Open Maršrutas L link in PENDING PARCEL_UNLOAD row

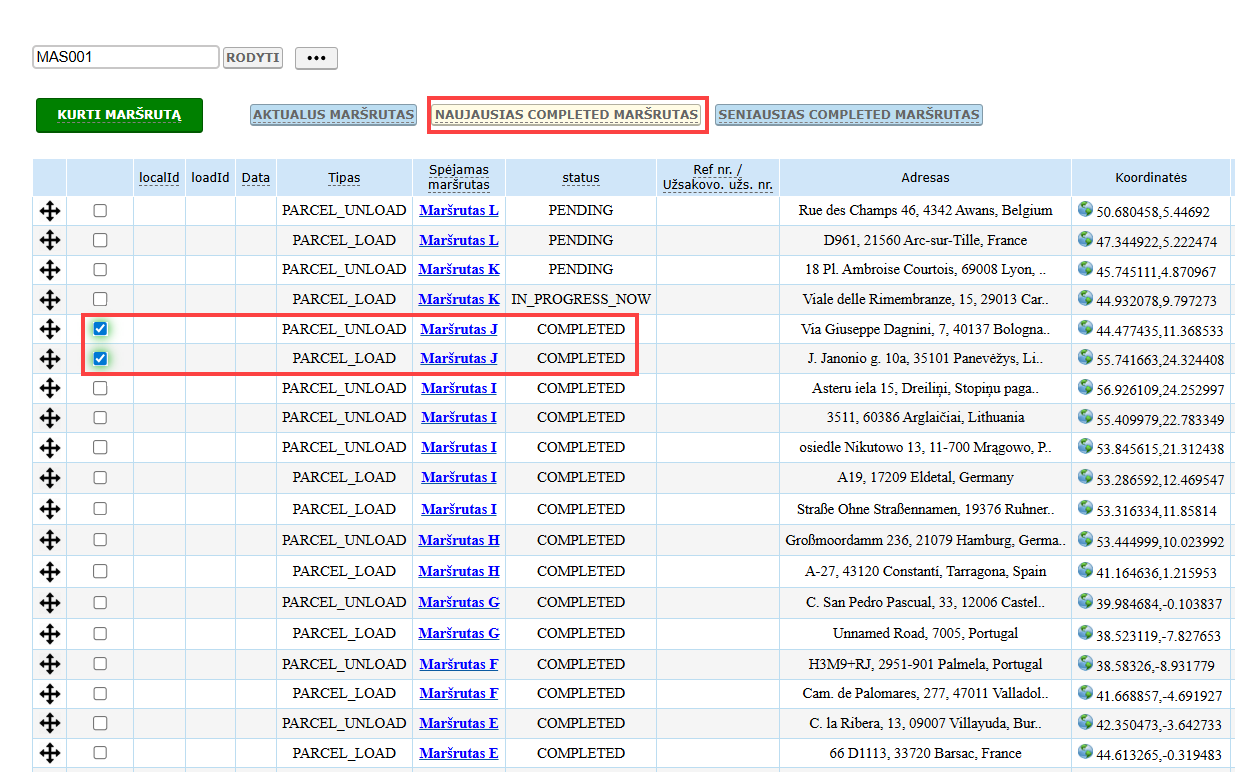click(x=459, y=211)
